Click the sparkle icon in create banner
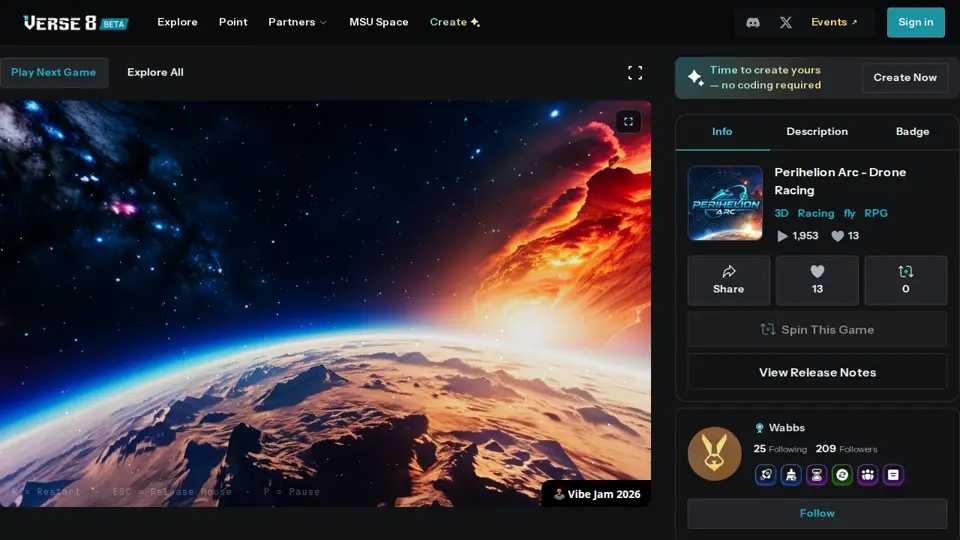Image resolution: width=960 pixels, height=540 pixels. pos(696,78)
